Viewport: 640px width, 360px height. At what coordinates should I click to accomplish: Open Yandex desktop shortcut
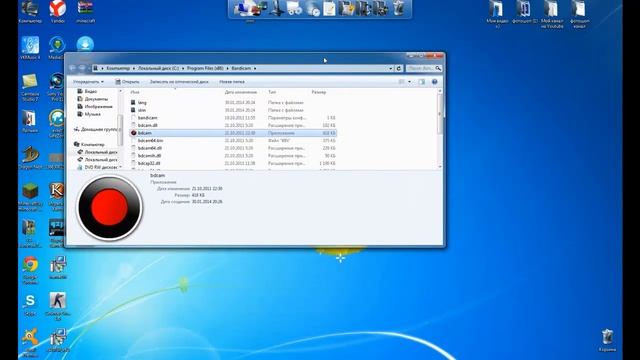(58, 12)
